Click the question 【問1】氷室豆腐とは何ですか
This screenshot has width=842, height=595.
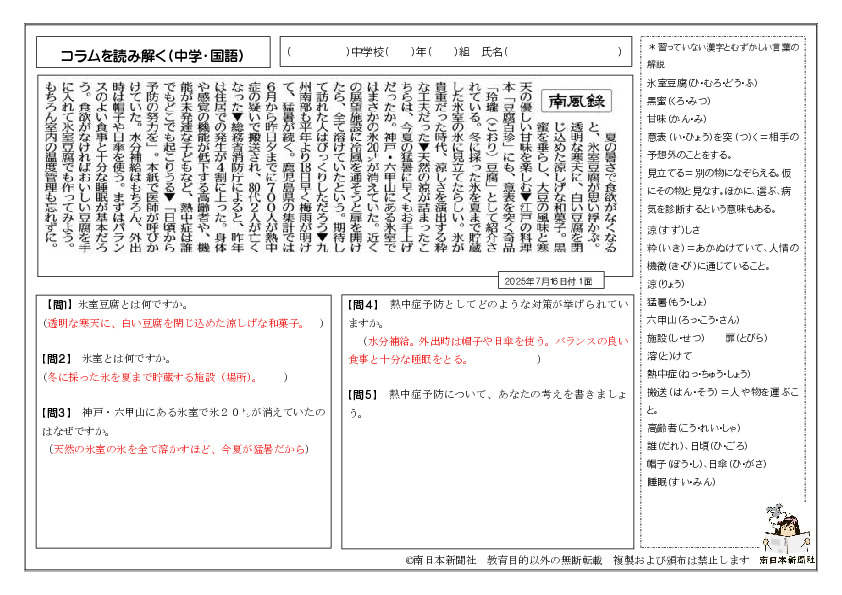click(x=118, y=304)
